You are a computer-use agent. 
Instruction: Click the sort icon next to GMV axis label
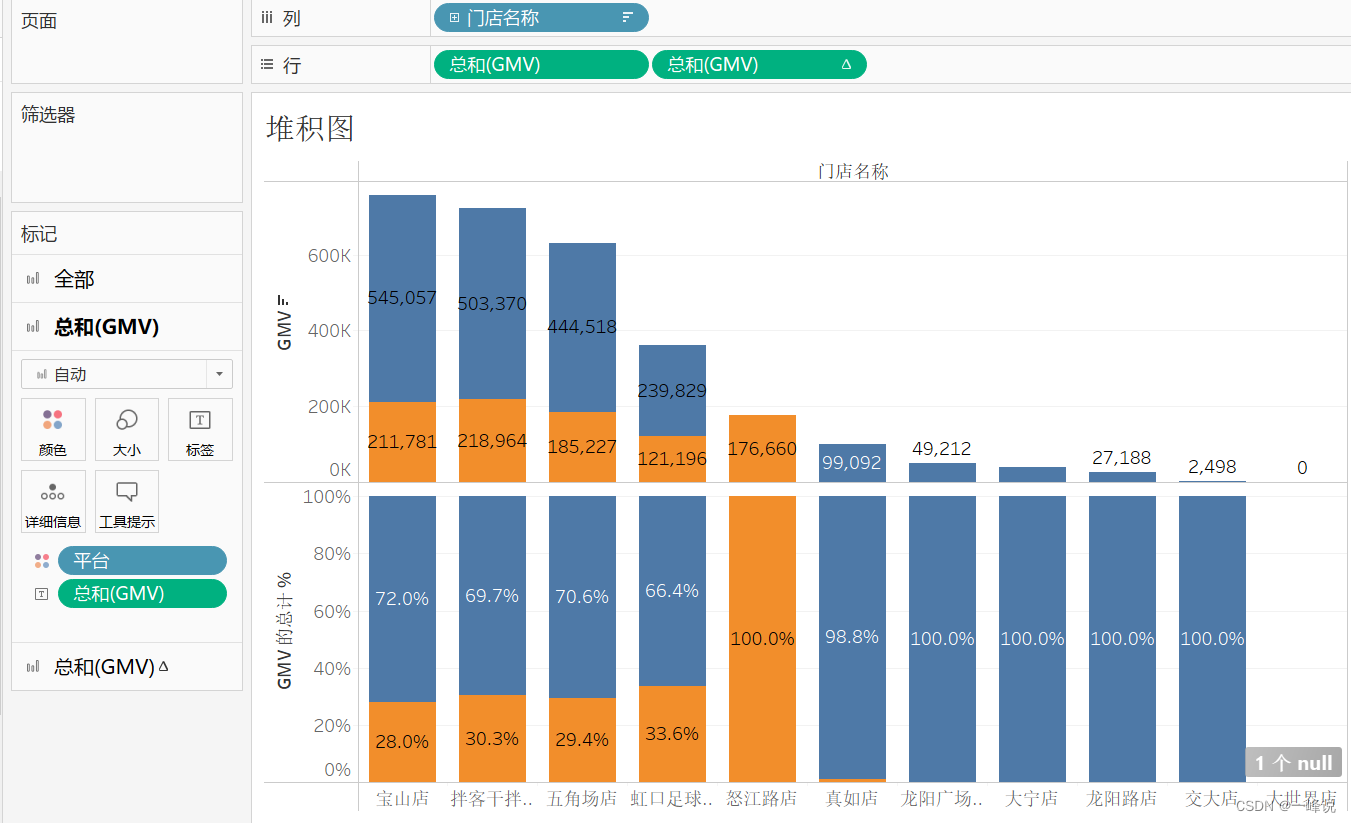tap(284, 300)
